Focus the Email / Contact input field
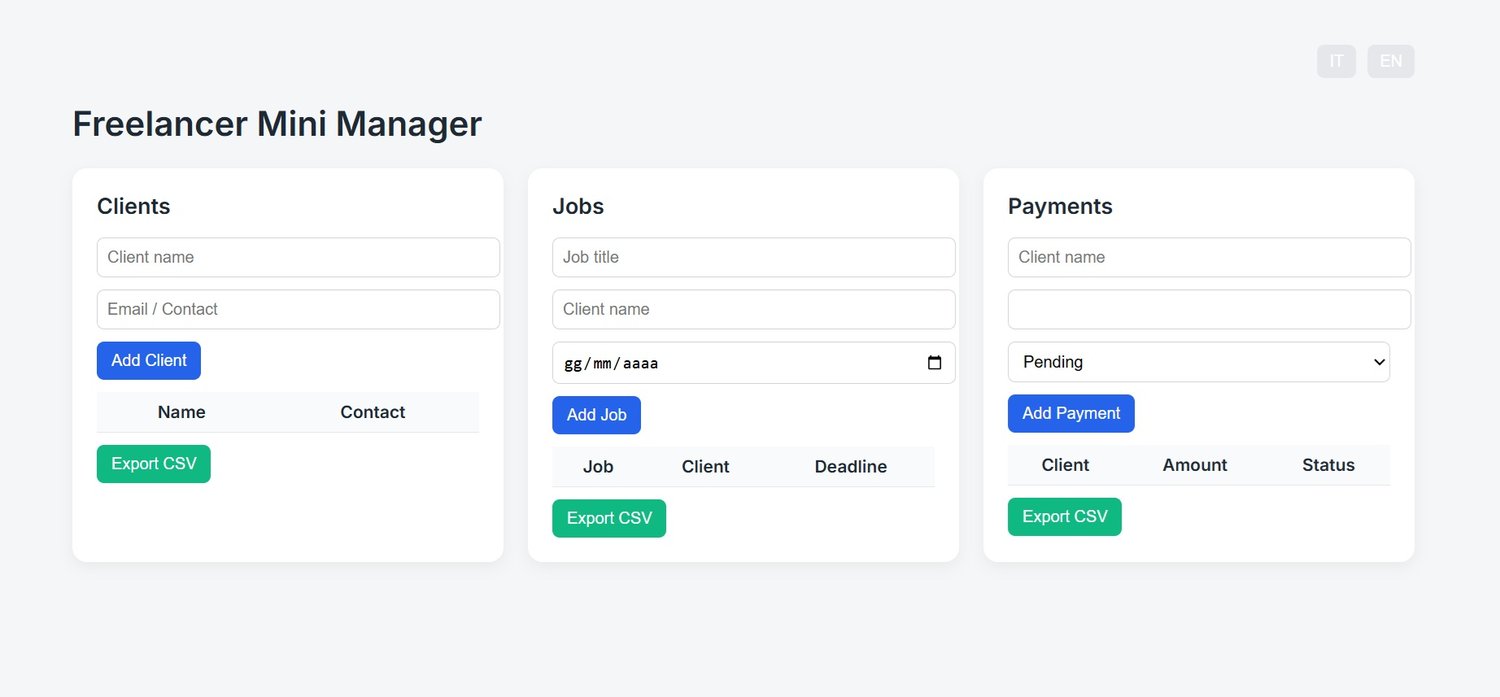Screen dimensions: 1500x697 298,309
